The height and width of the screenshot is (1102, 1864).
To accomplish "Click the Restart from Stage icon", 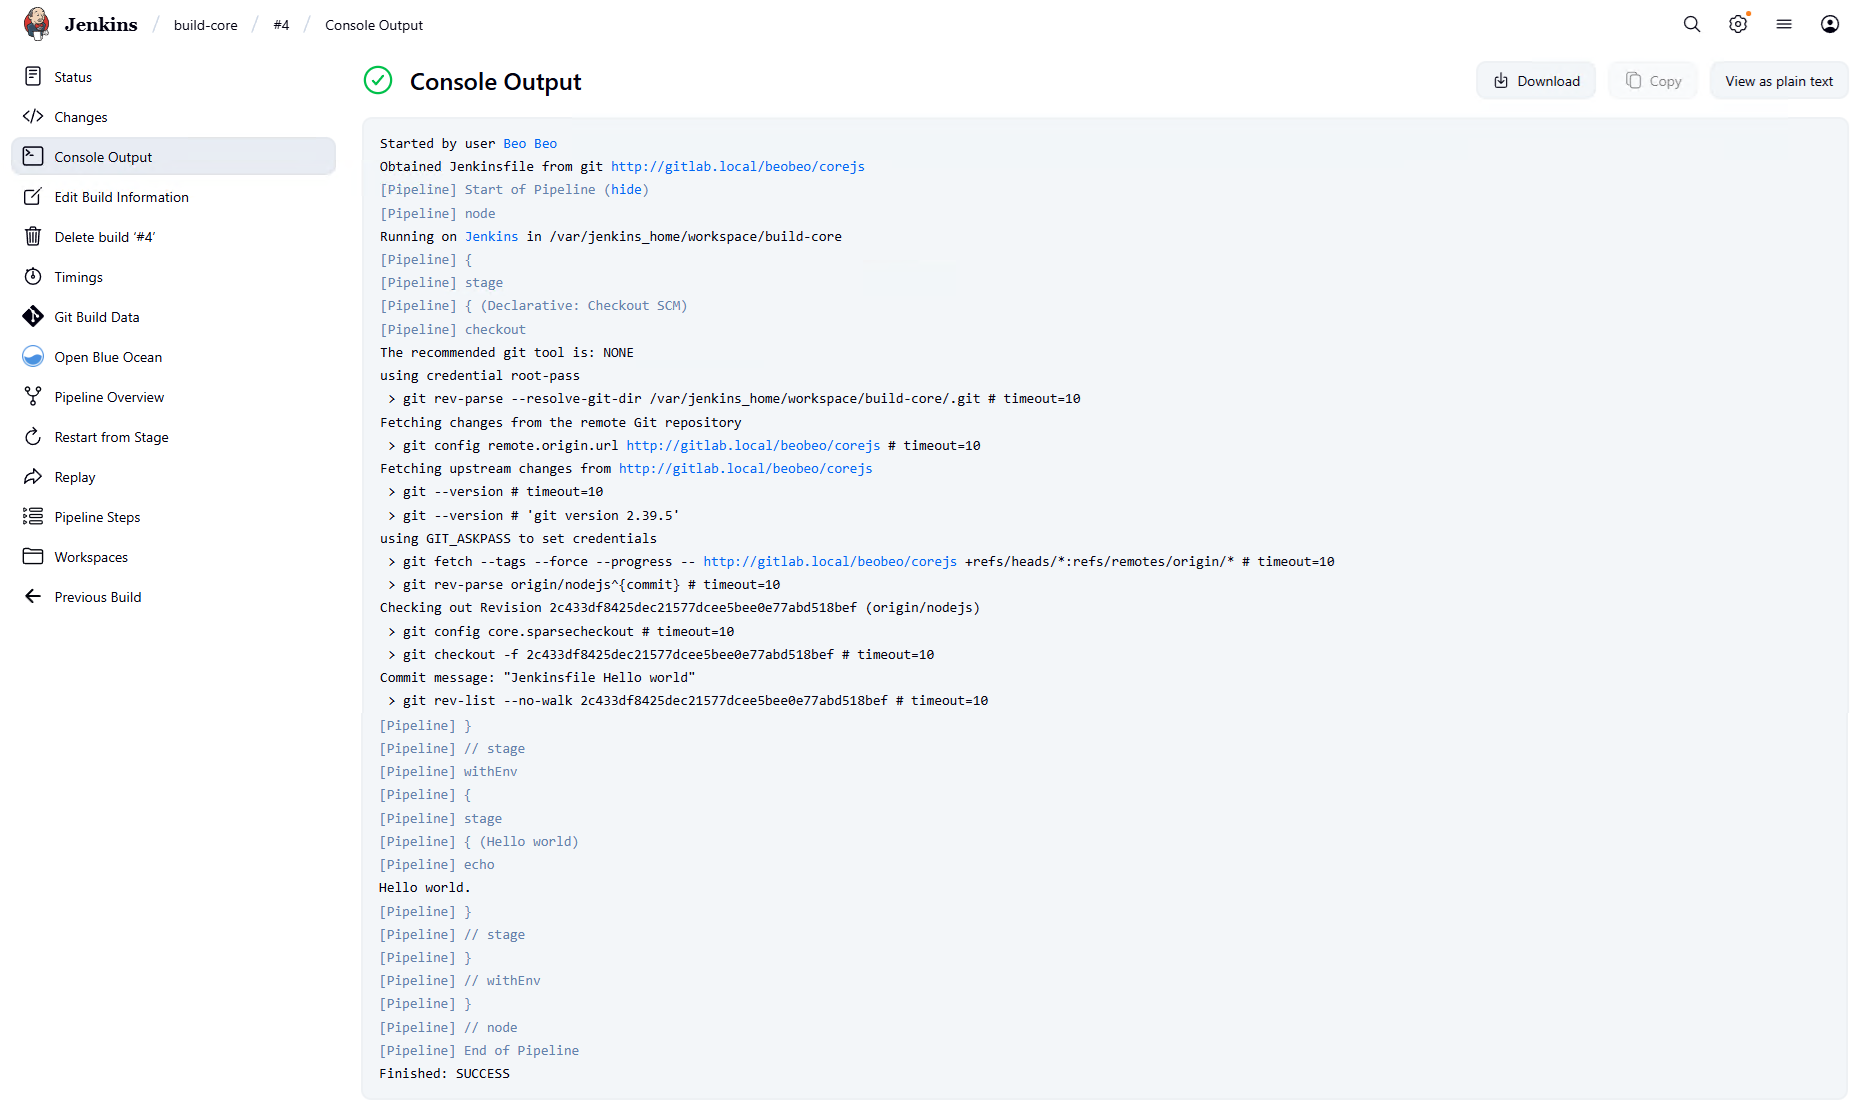I will click(x=33, y=437).
